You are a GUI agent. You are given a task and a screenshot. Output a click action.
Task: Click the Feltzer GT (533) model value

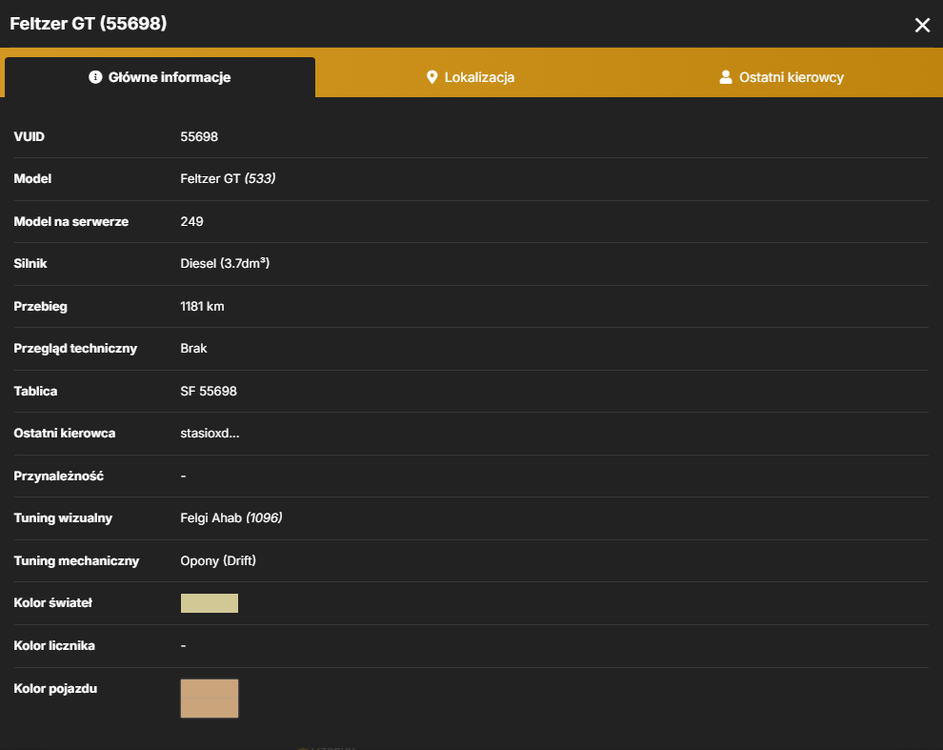(228, 179)
